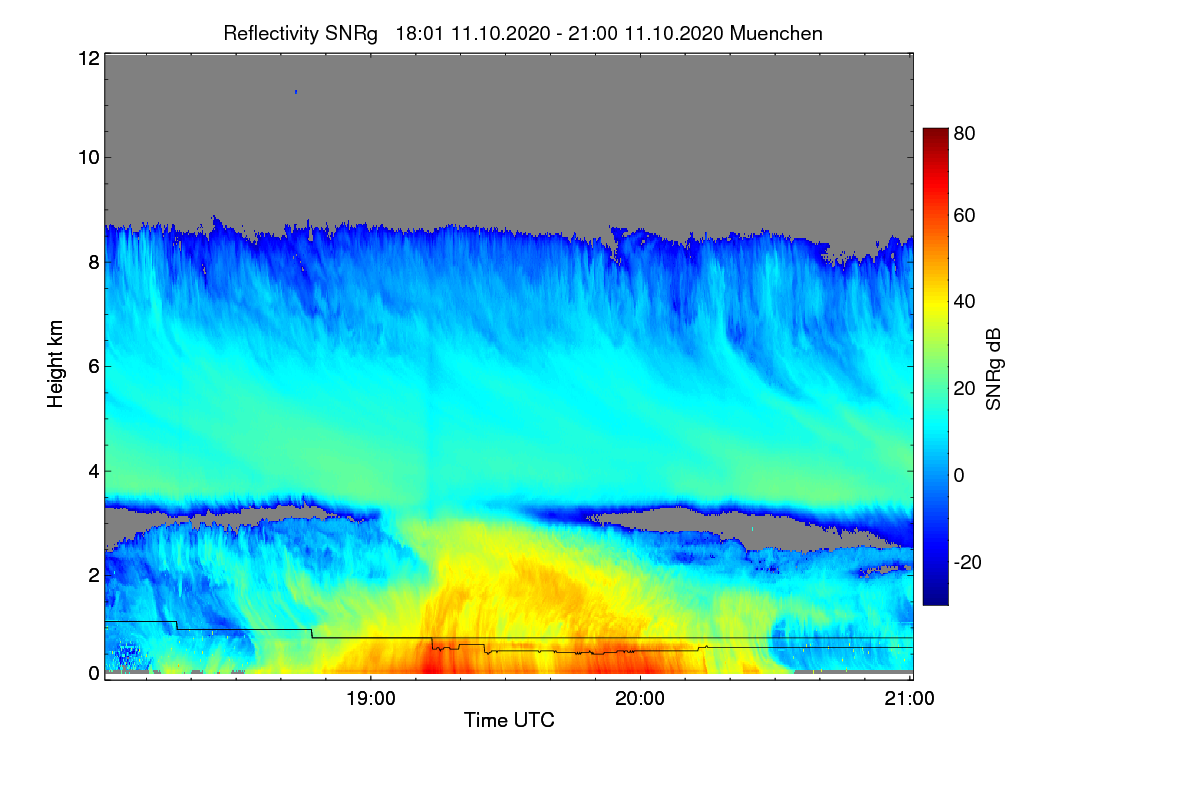Click the height tick label "10"
The height and width of the screenshot is (800, 1200).
pos(88,157)
